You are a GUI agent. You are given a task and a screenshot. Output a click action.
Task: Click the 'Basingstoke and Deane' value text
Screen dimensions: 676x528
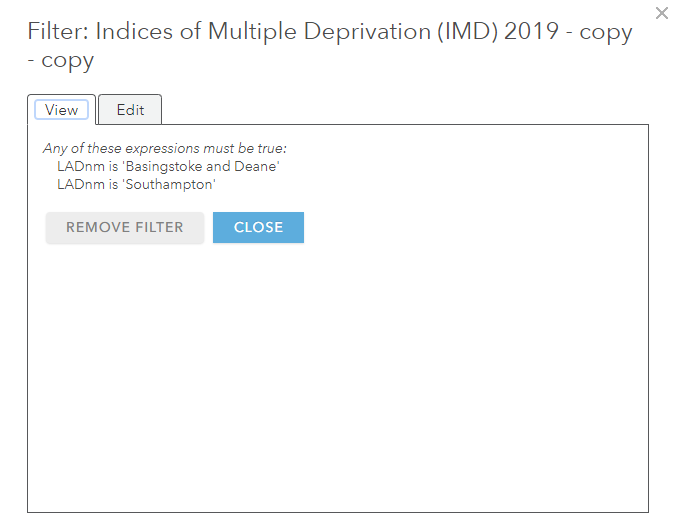coord(201,166)
